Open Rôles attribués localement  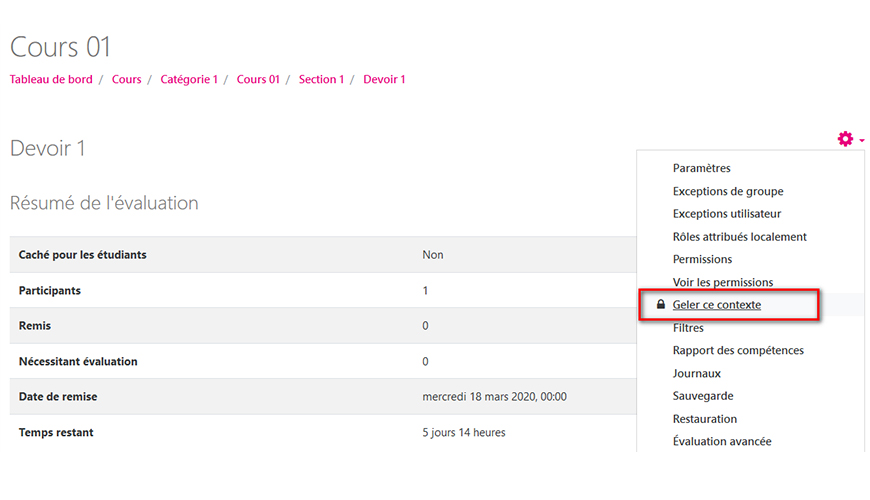pyautogui.click(x=740, y=237)
